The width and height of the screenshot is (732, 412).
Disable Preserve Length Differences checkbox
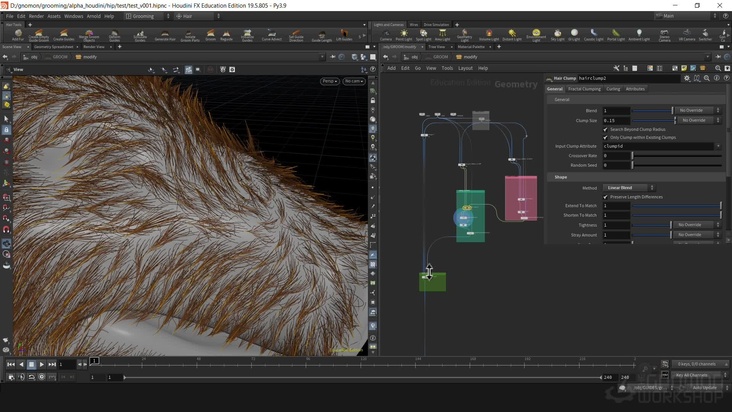606,196
